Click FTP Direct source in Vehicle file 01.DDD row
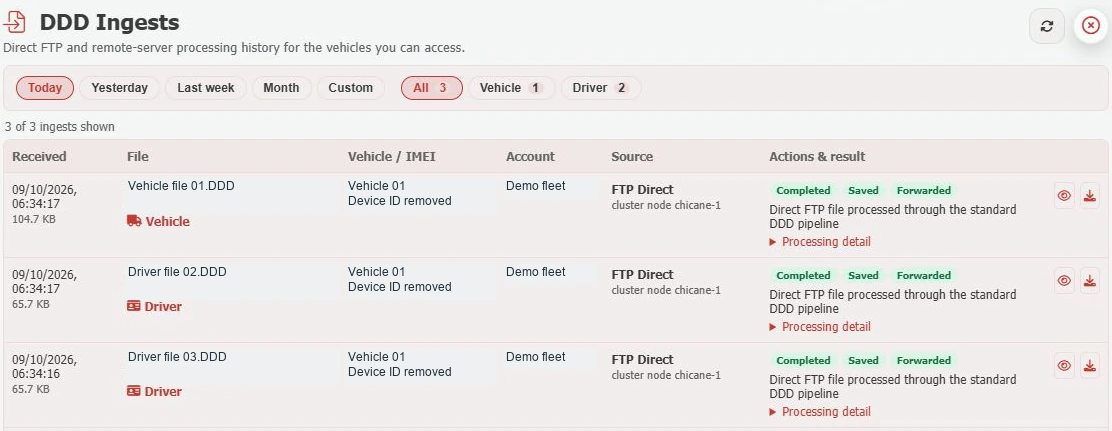 click(643, 189)
